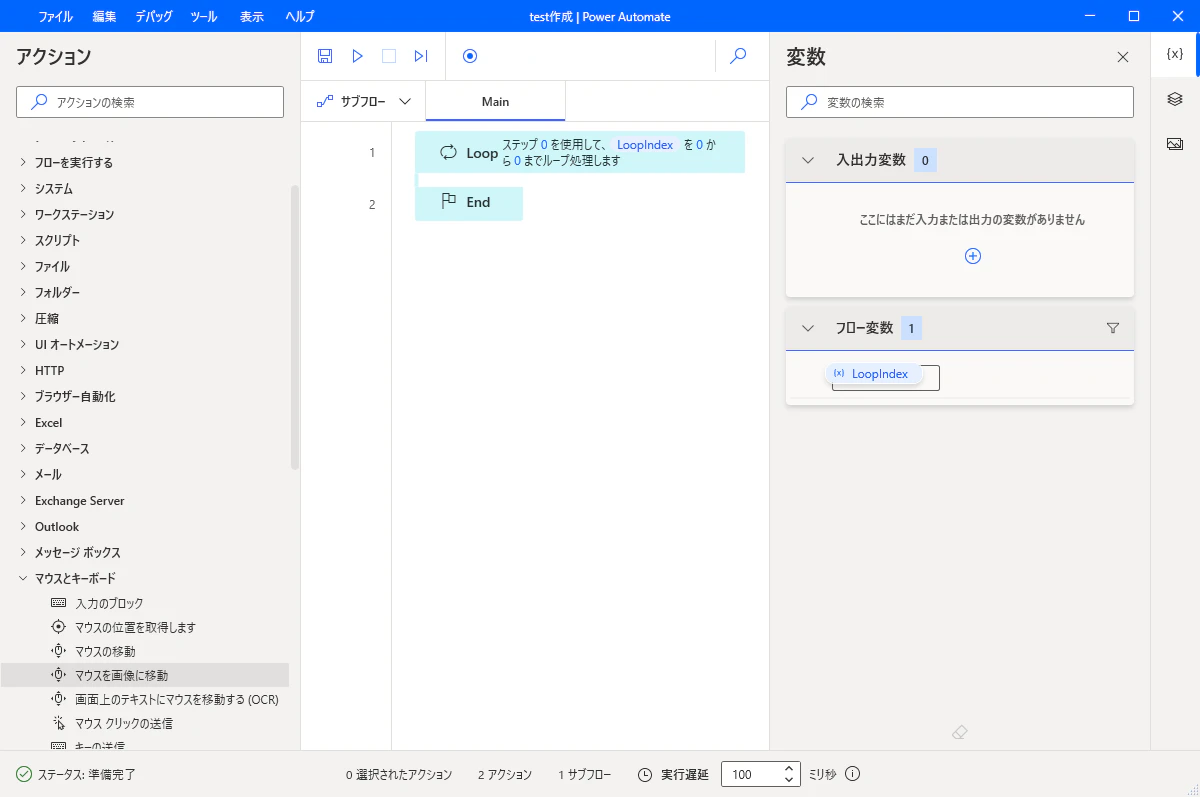Run next action step icon
The image size is (1200, 797).
point(421,56)
